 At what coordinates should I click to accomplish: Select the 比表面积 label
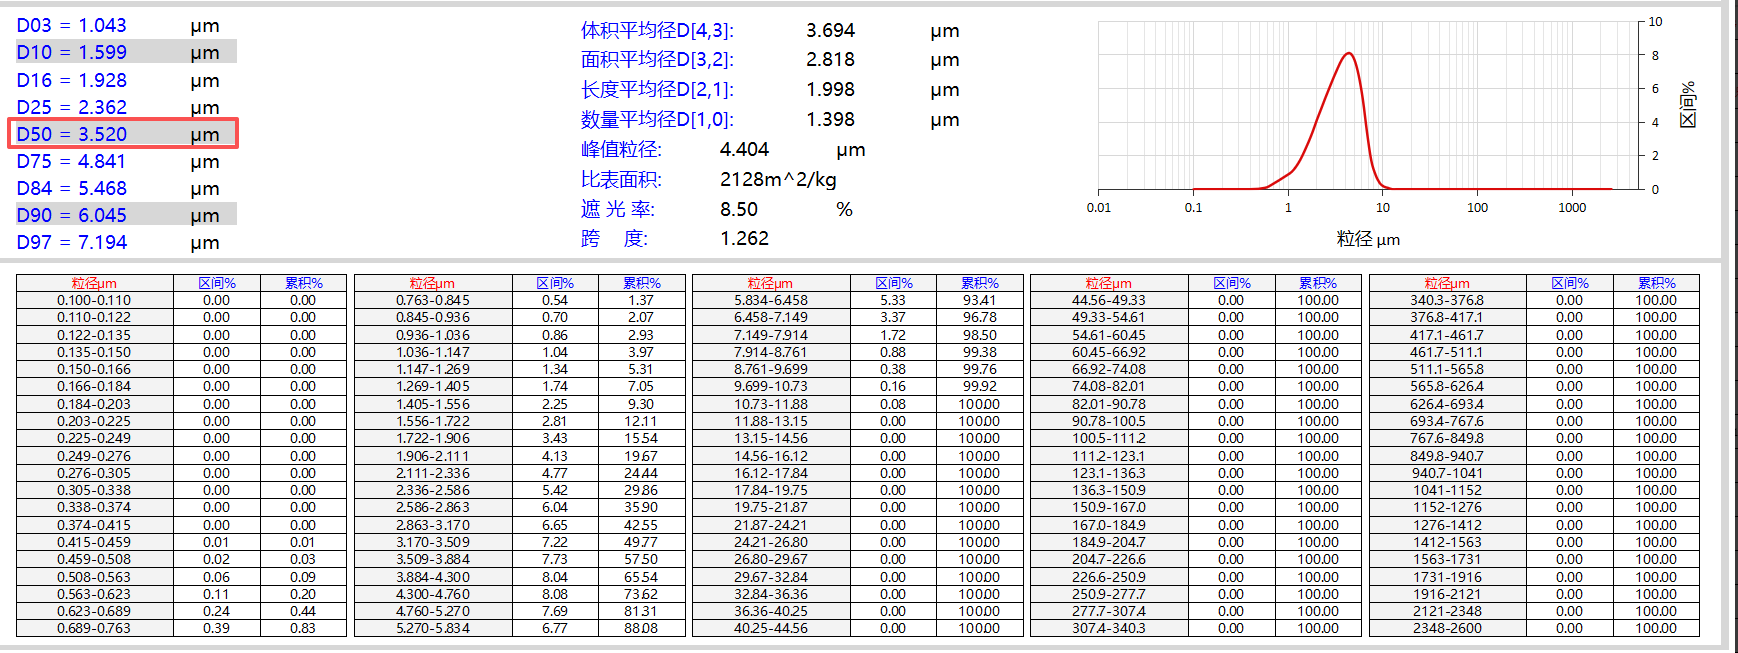click(x=621, y=180)
